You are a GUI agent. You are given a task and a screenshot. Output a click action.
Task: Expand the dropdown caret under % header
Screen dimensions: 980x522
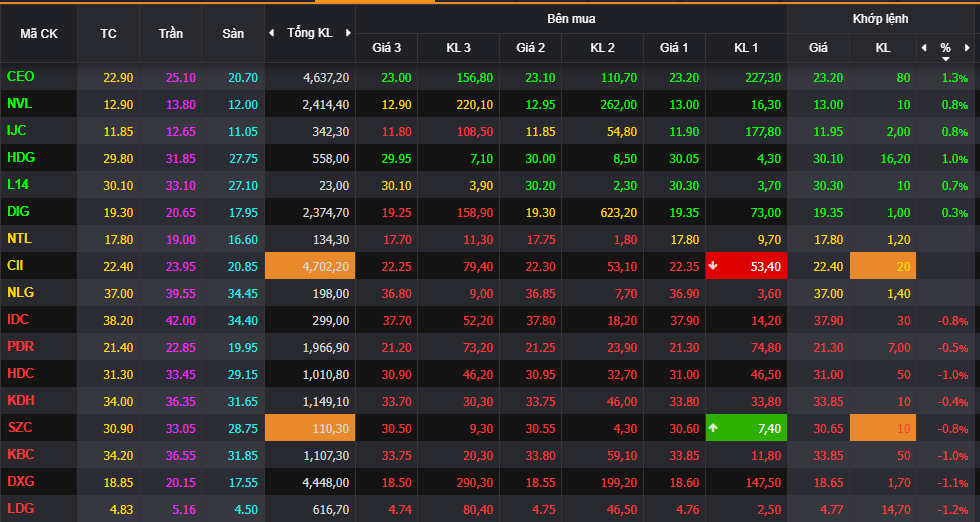coord(945,59)
